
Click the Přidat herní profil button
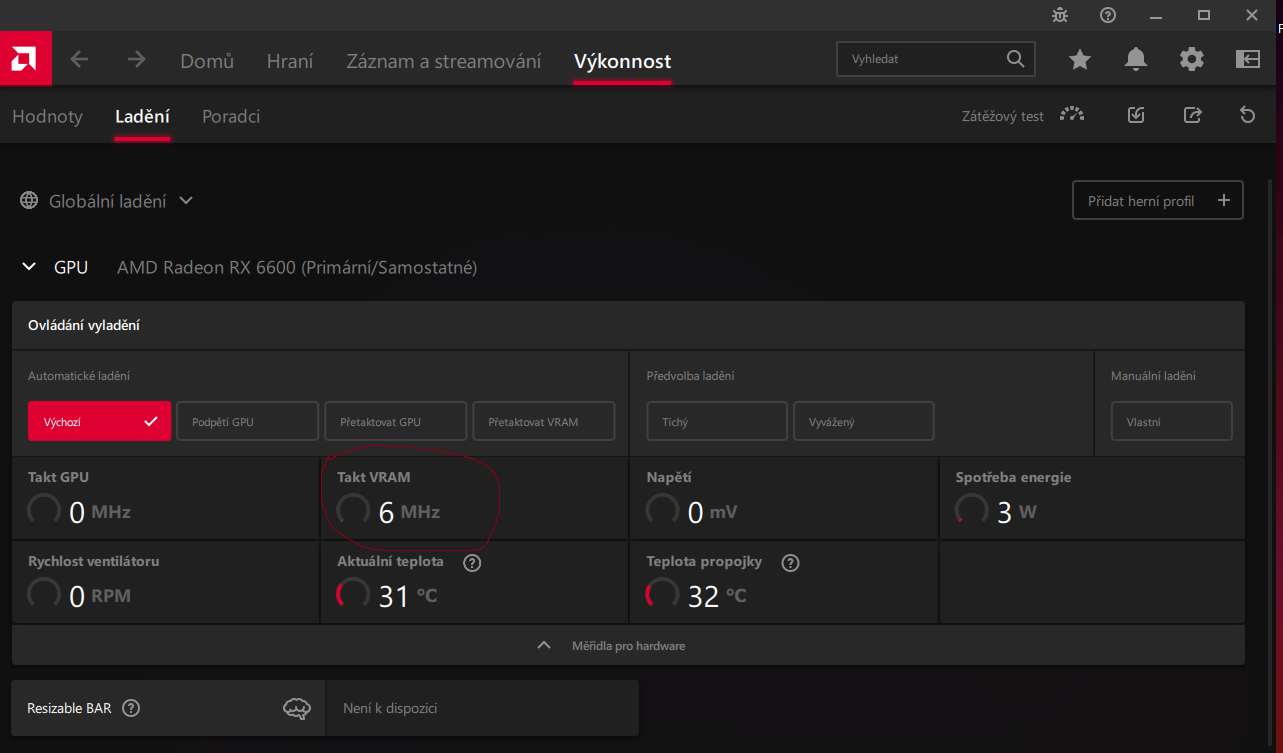point(1157,200)
